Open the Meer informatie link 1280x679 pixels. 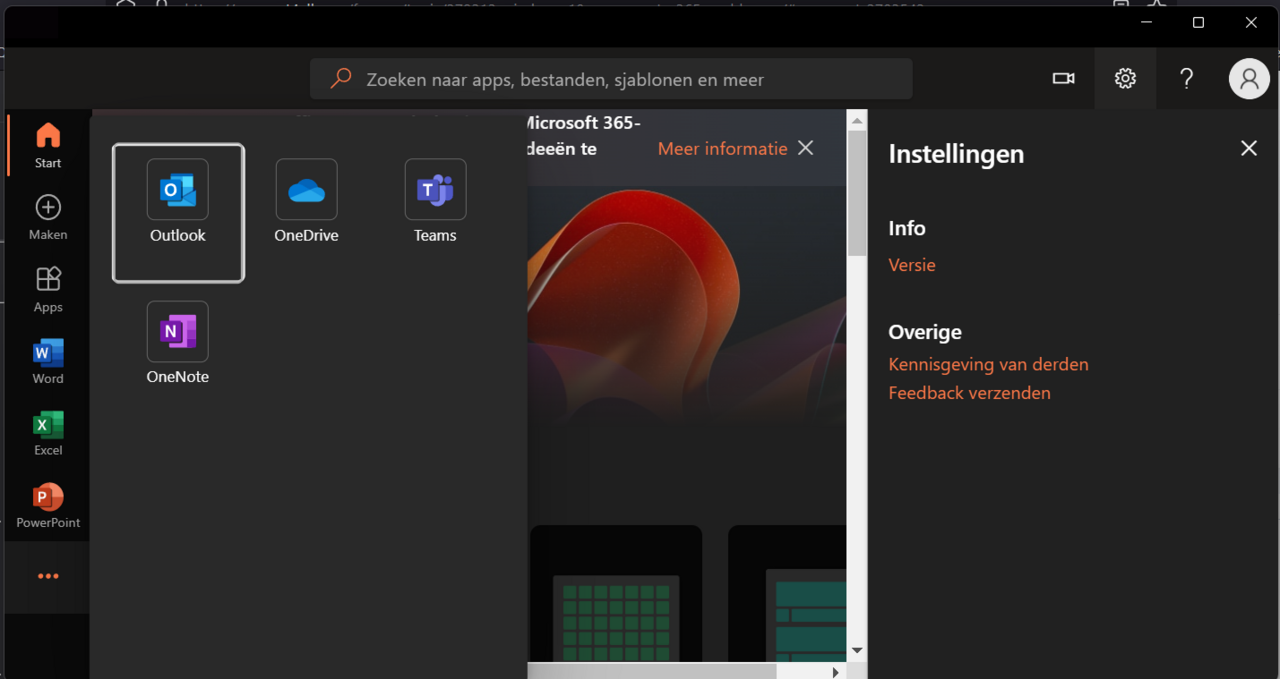pos(722,148)
